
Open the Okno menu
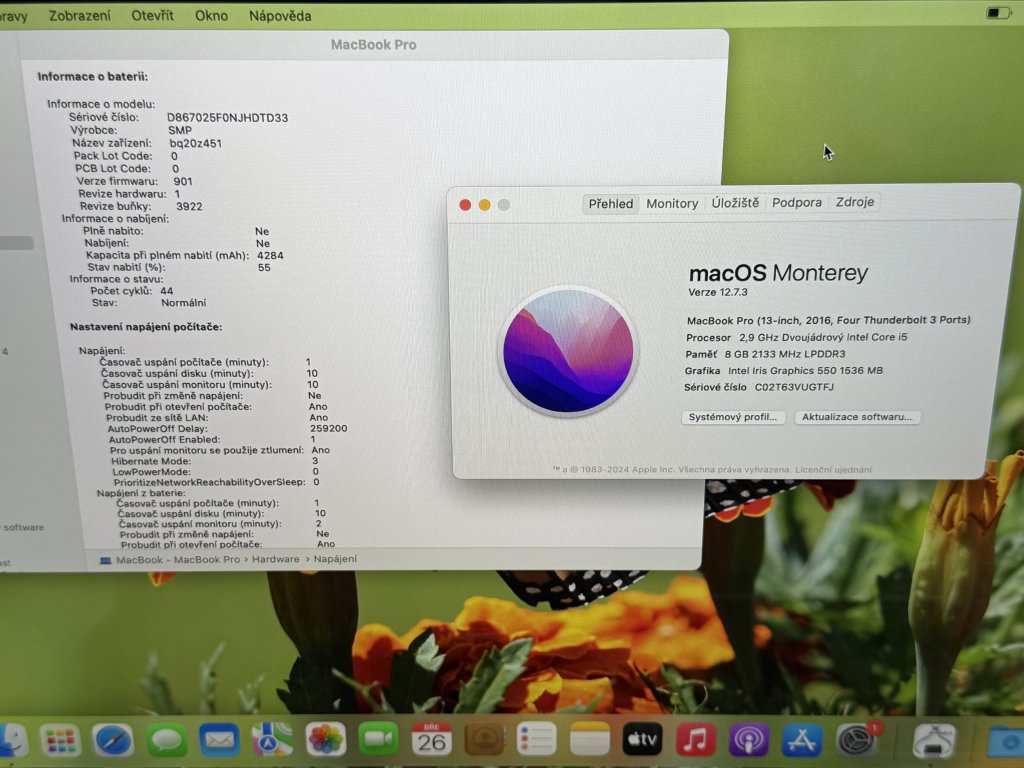pyautogui.click(x=212, y=16)
